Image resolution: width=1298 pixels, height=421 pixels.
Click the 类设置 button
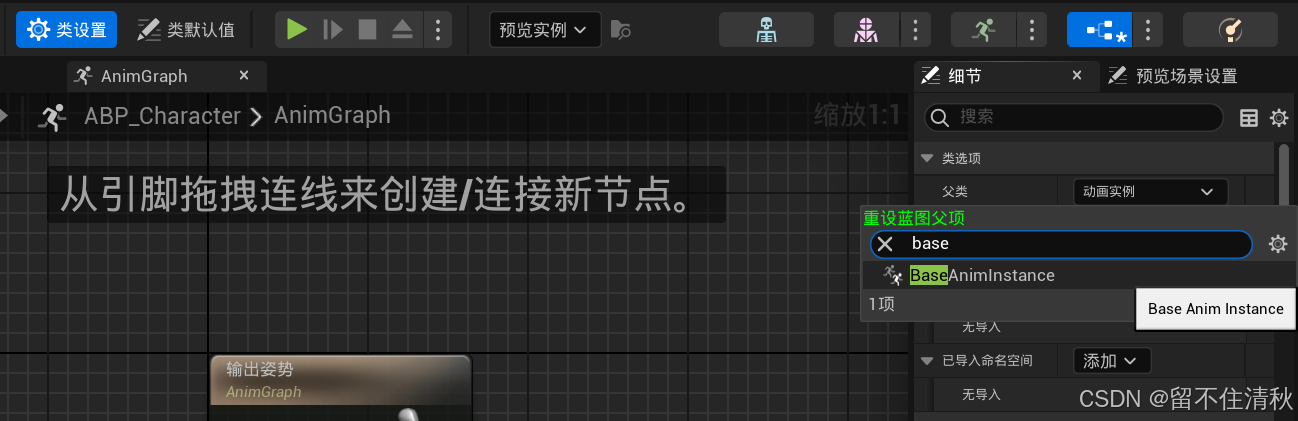coord(67,30)
